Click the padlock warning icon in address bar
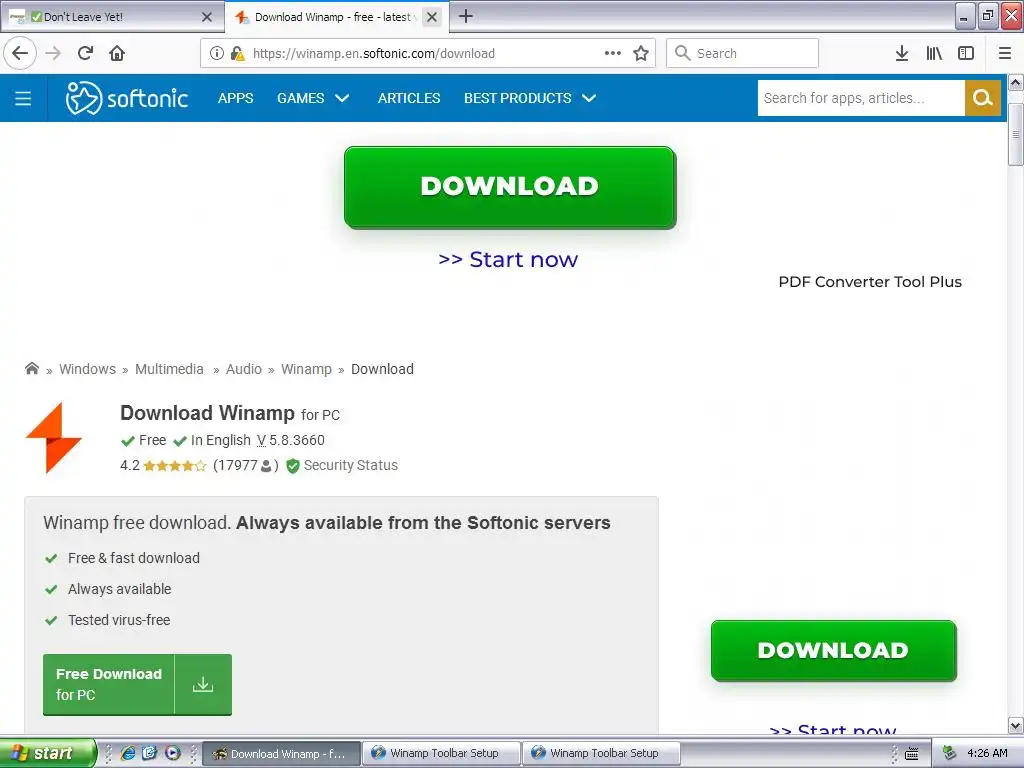This screenshot has height=768, width=1024. [x=238, y=54]
